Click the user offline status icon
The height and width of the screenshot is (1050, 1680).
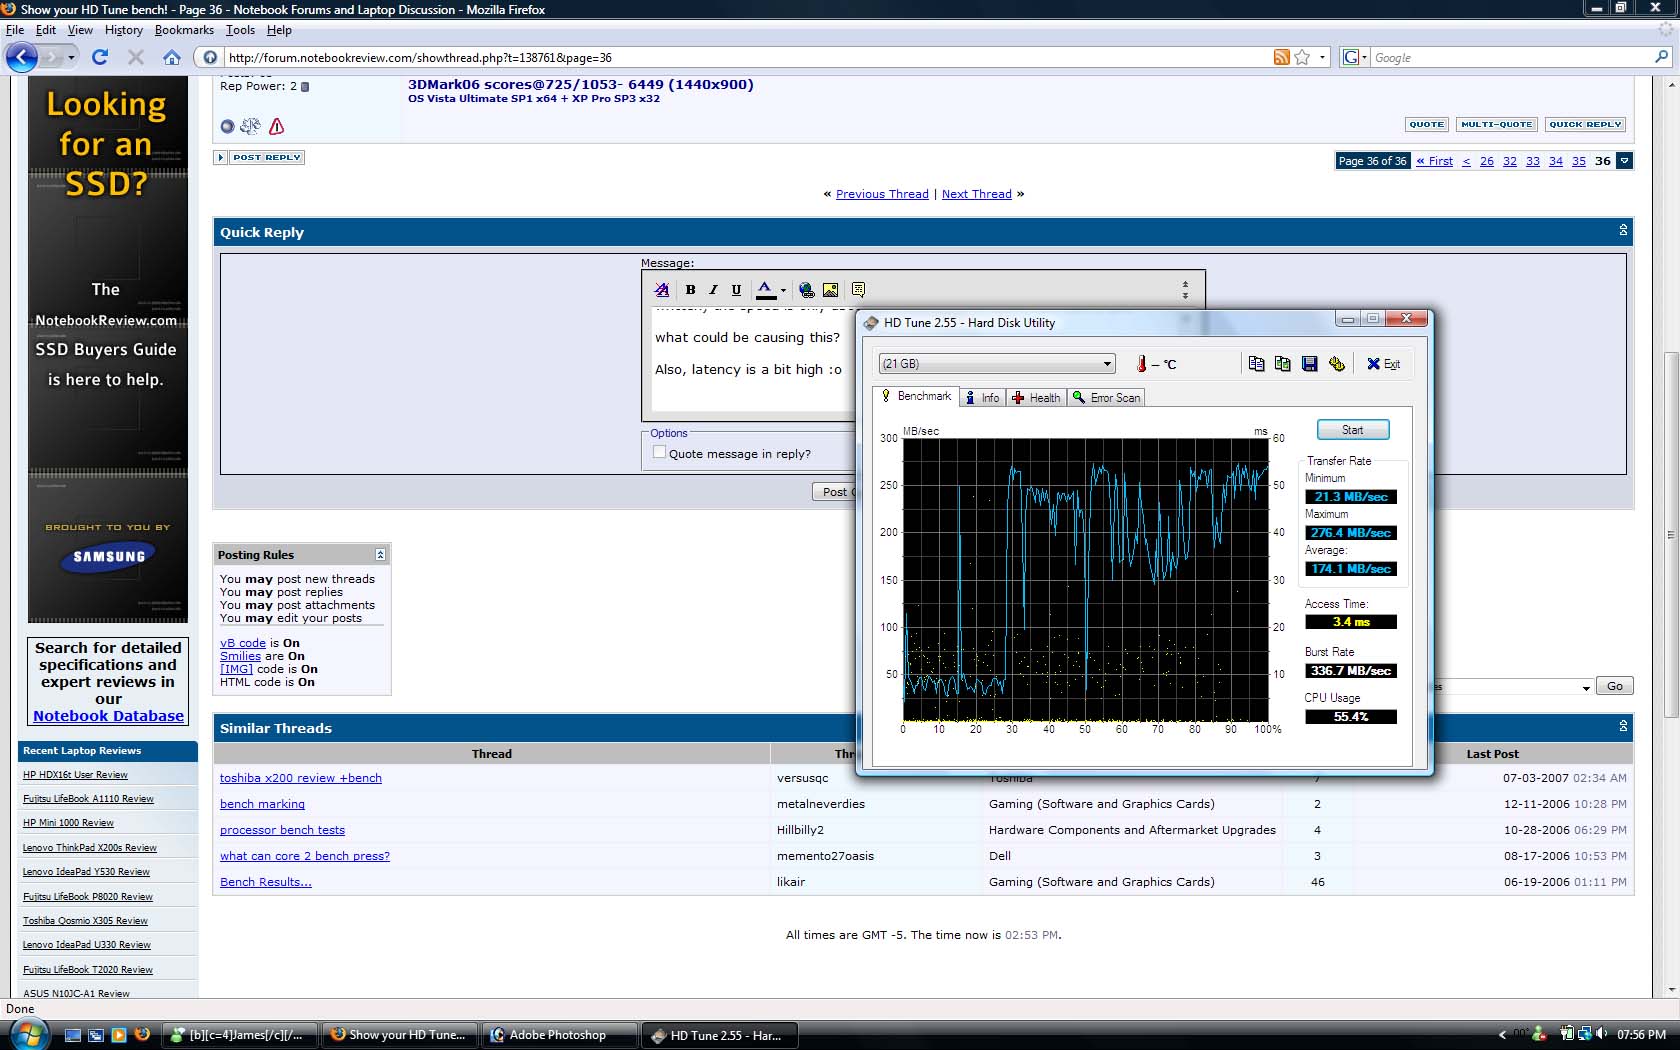click(x=227, y=126)
